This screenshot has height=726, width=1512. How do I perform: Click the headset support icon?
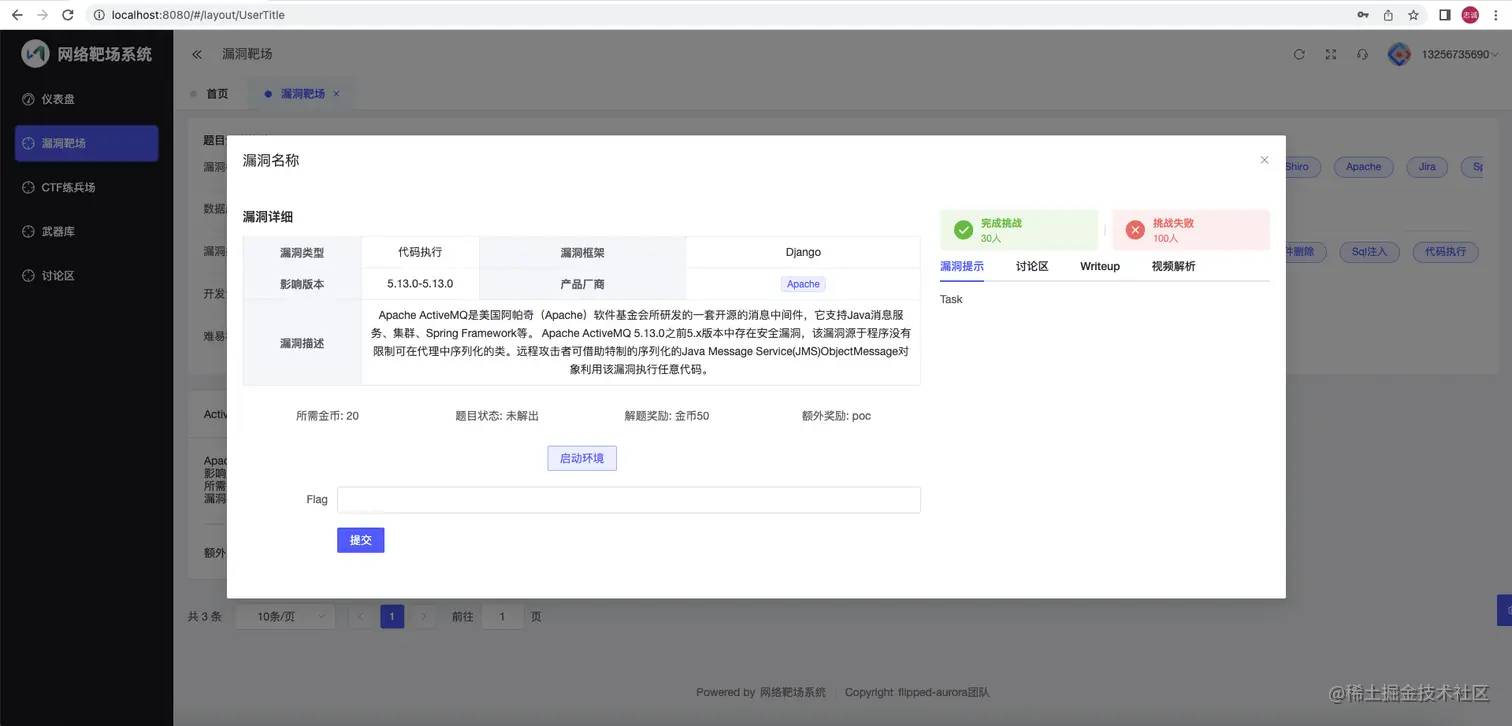[1362, 54]
